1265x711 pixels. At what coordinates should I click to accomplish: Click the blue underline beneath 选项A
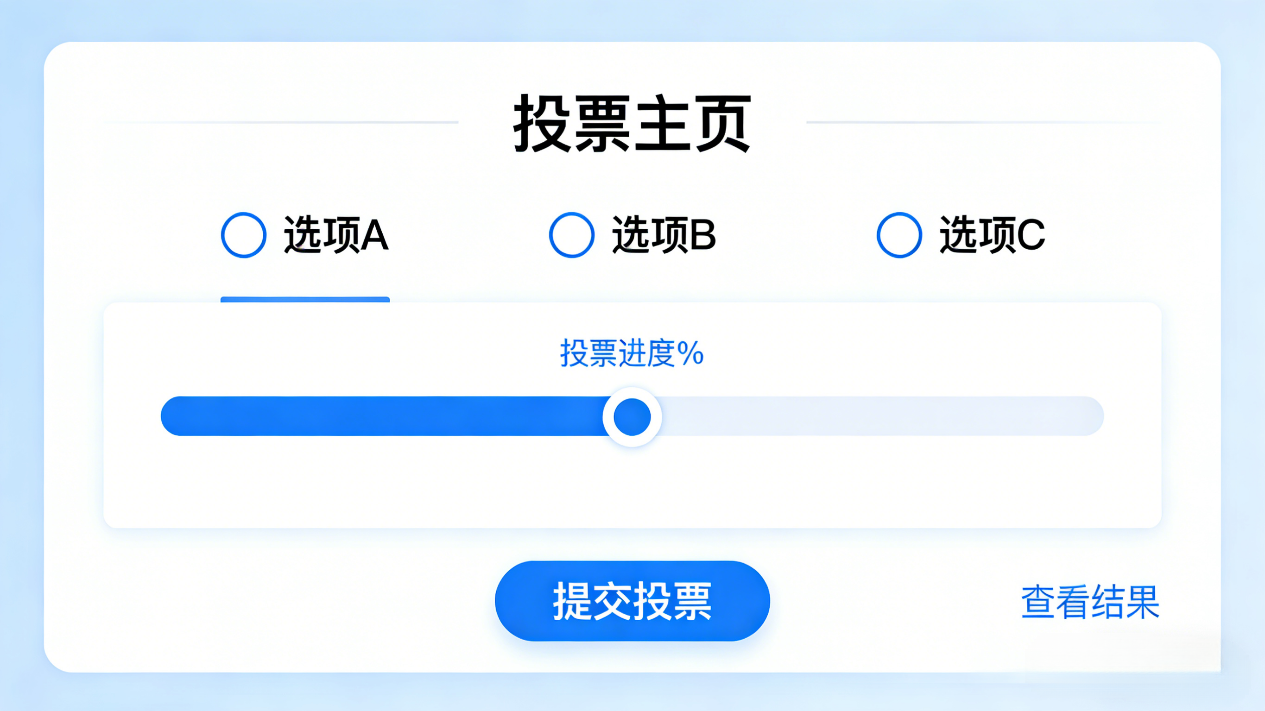[x=304, y=299]
